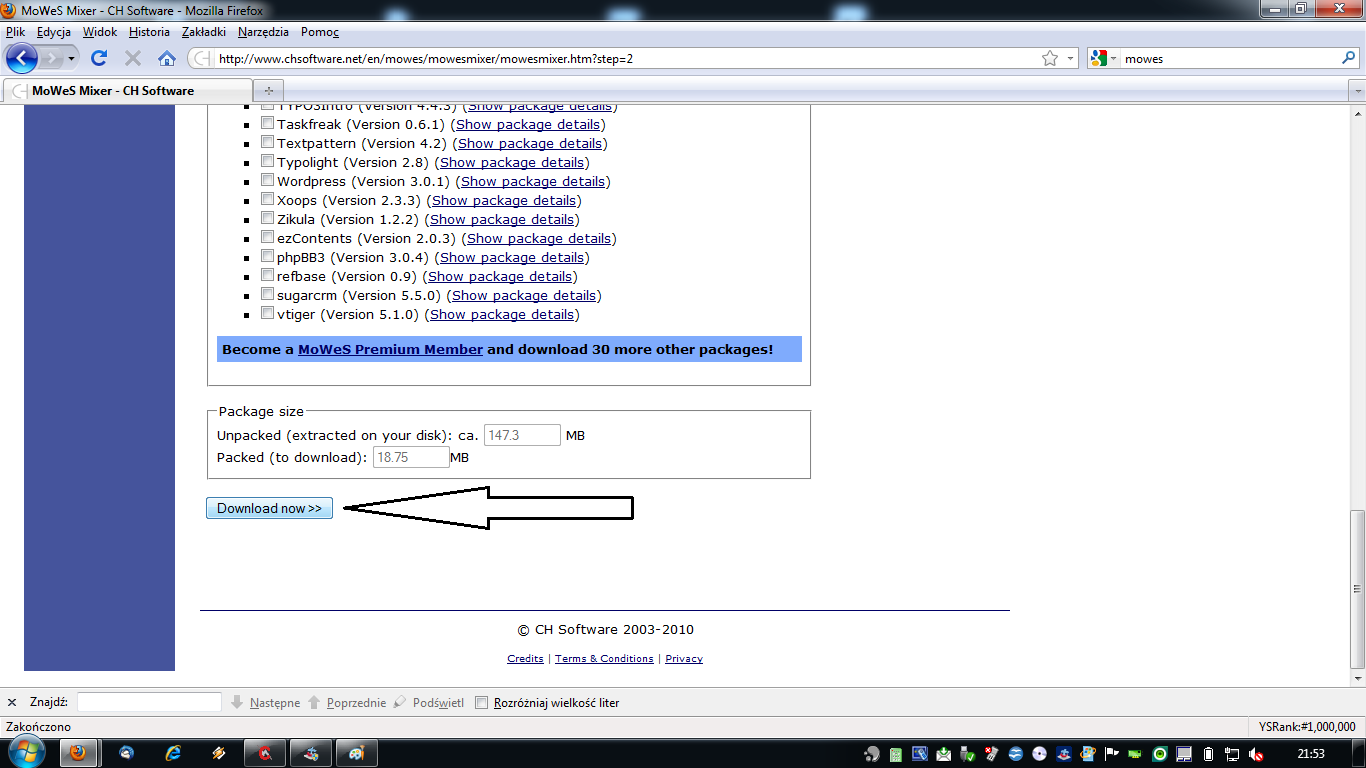Open the Paint taskbar button

click(355, 753)
